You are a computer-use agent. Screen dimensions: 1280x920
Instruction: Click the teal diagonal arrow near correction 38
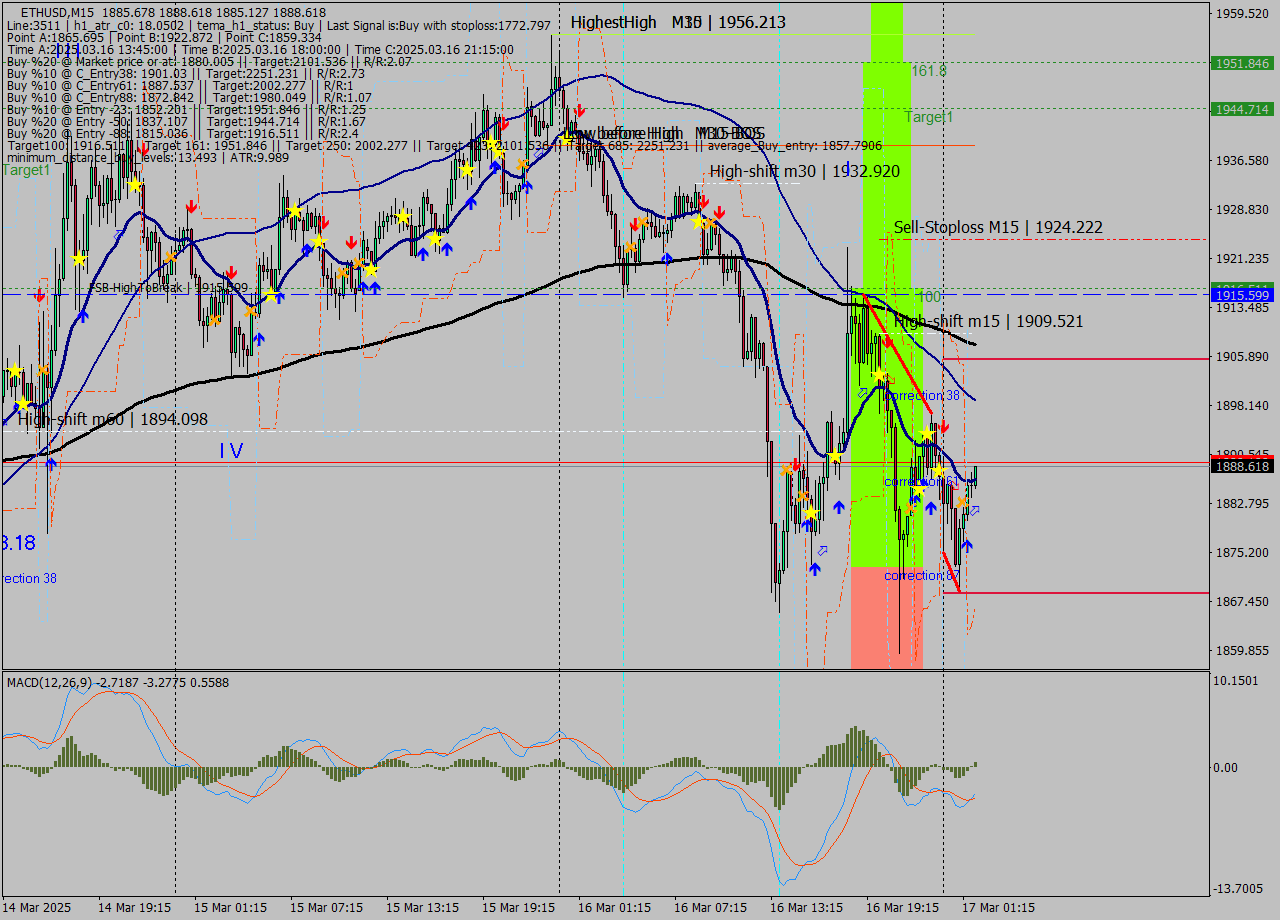[863, 391]
